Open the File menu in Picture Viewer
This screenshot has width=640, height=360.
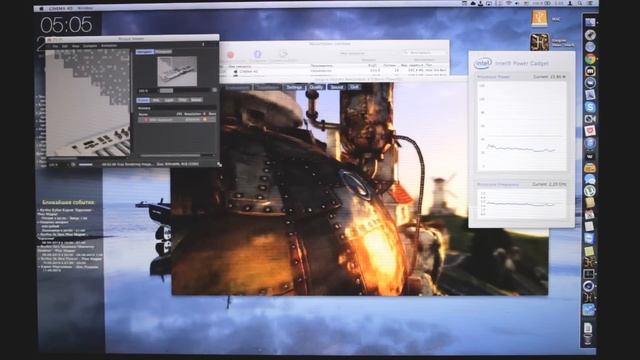[x=55, y=46]
